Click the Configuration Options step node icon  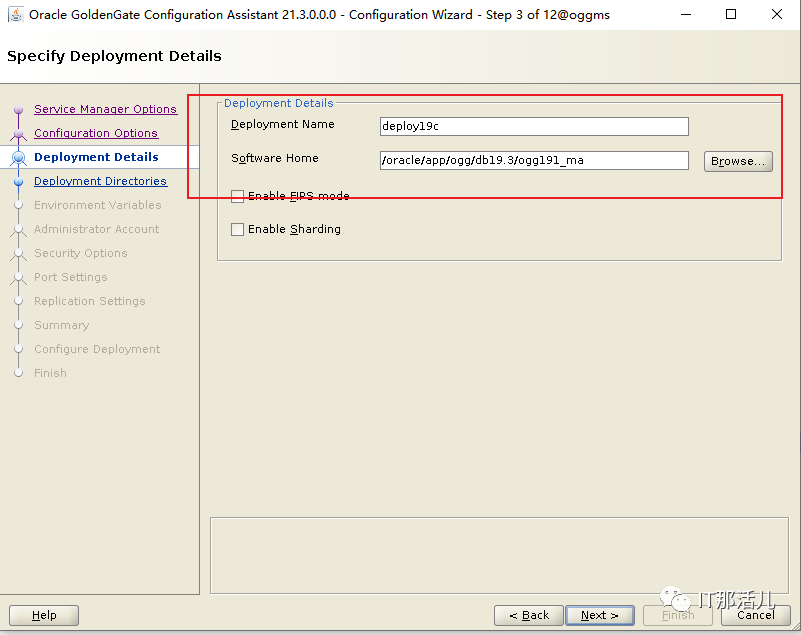tap(18, 134)
